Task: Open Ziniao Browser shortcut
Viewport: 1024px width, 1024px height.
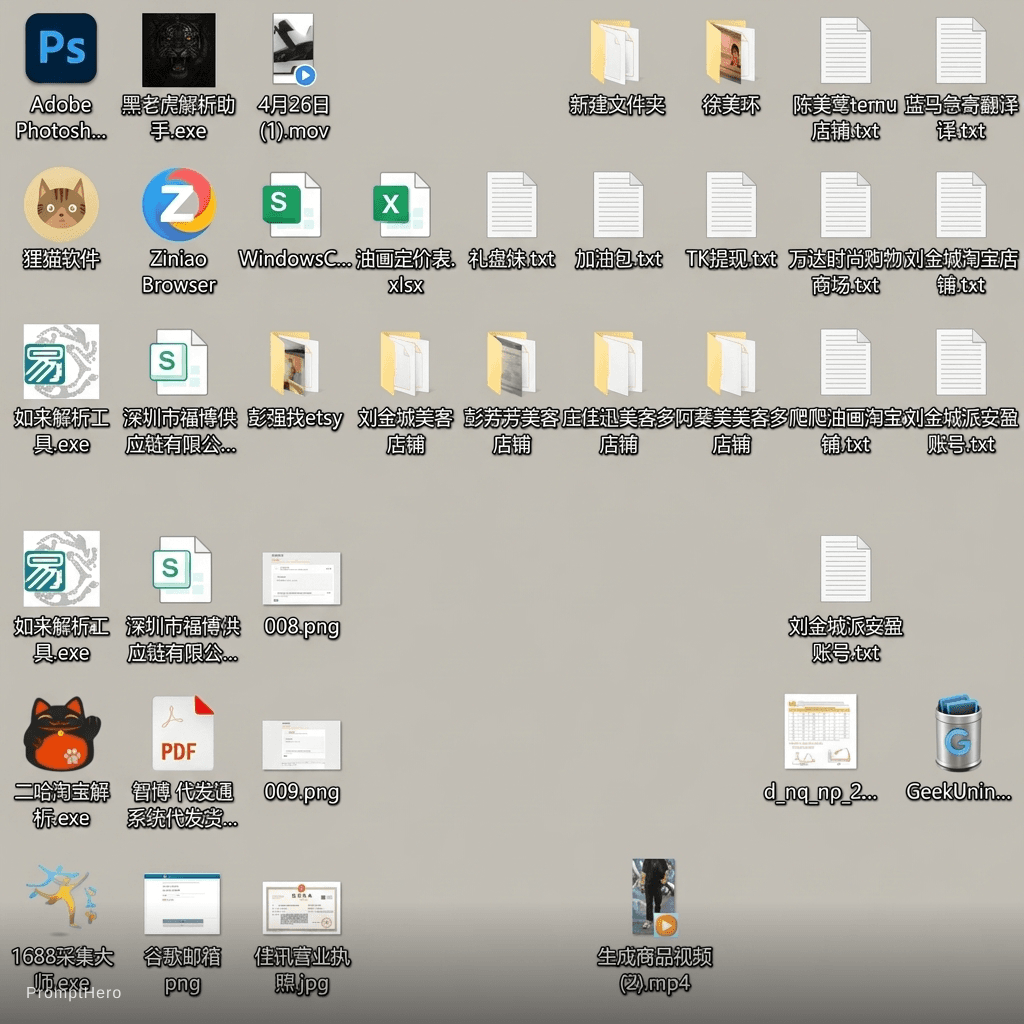Action: tap(179, 204)
